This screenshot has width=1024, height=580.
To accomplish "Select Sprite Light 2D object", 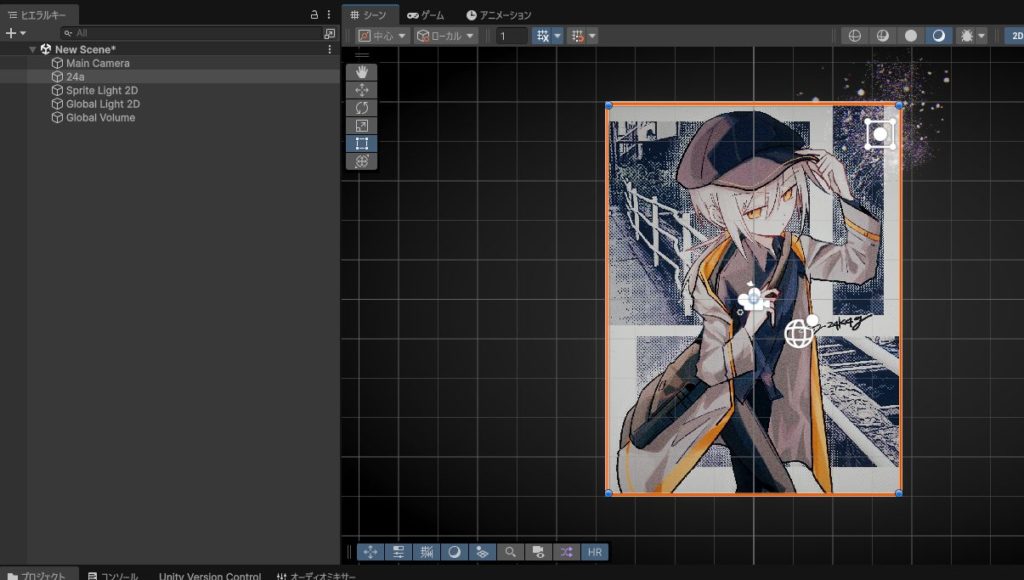I will pyautogui.click(x=102, y=90).
